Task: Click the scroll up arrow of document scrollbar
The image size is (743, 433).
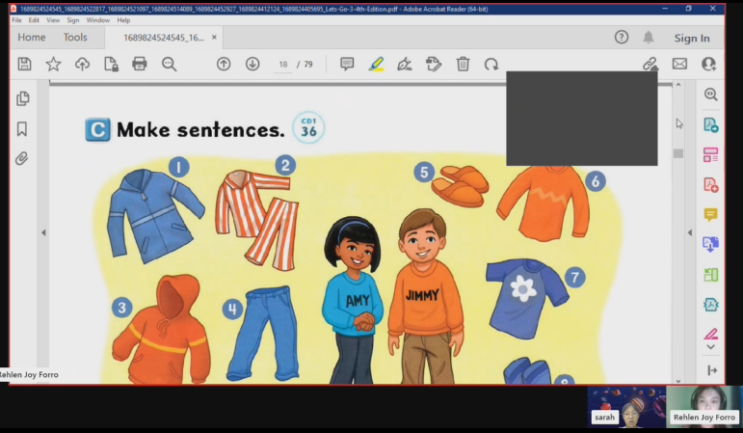Action: [x=678, y=85]
